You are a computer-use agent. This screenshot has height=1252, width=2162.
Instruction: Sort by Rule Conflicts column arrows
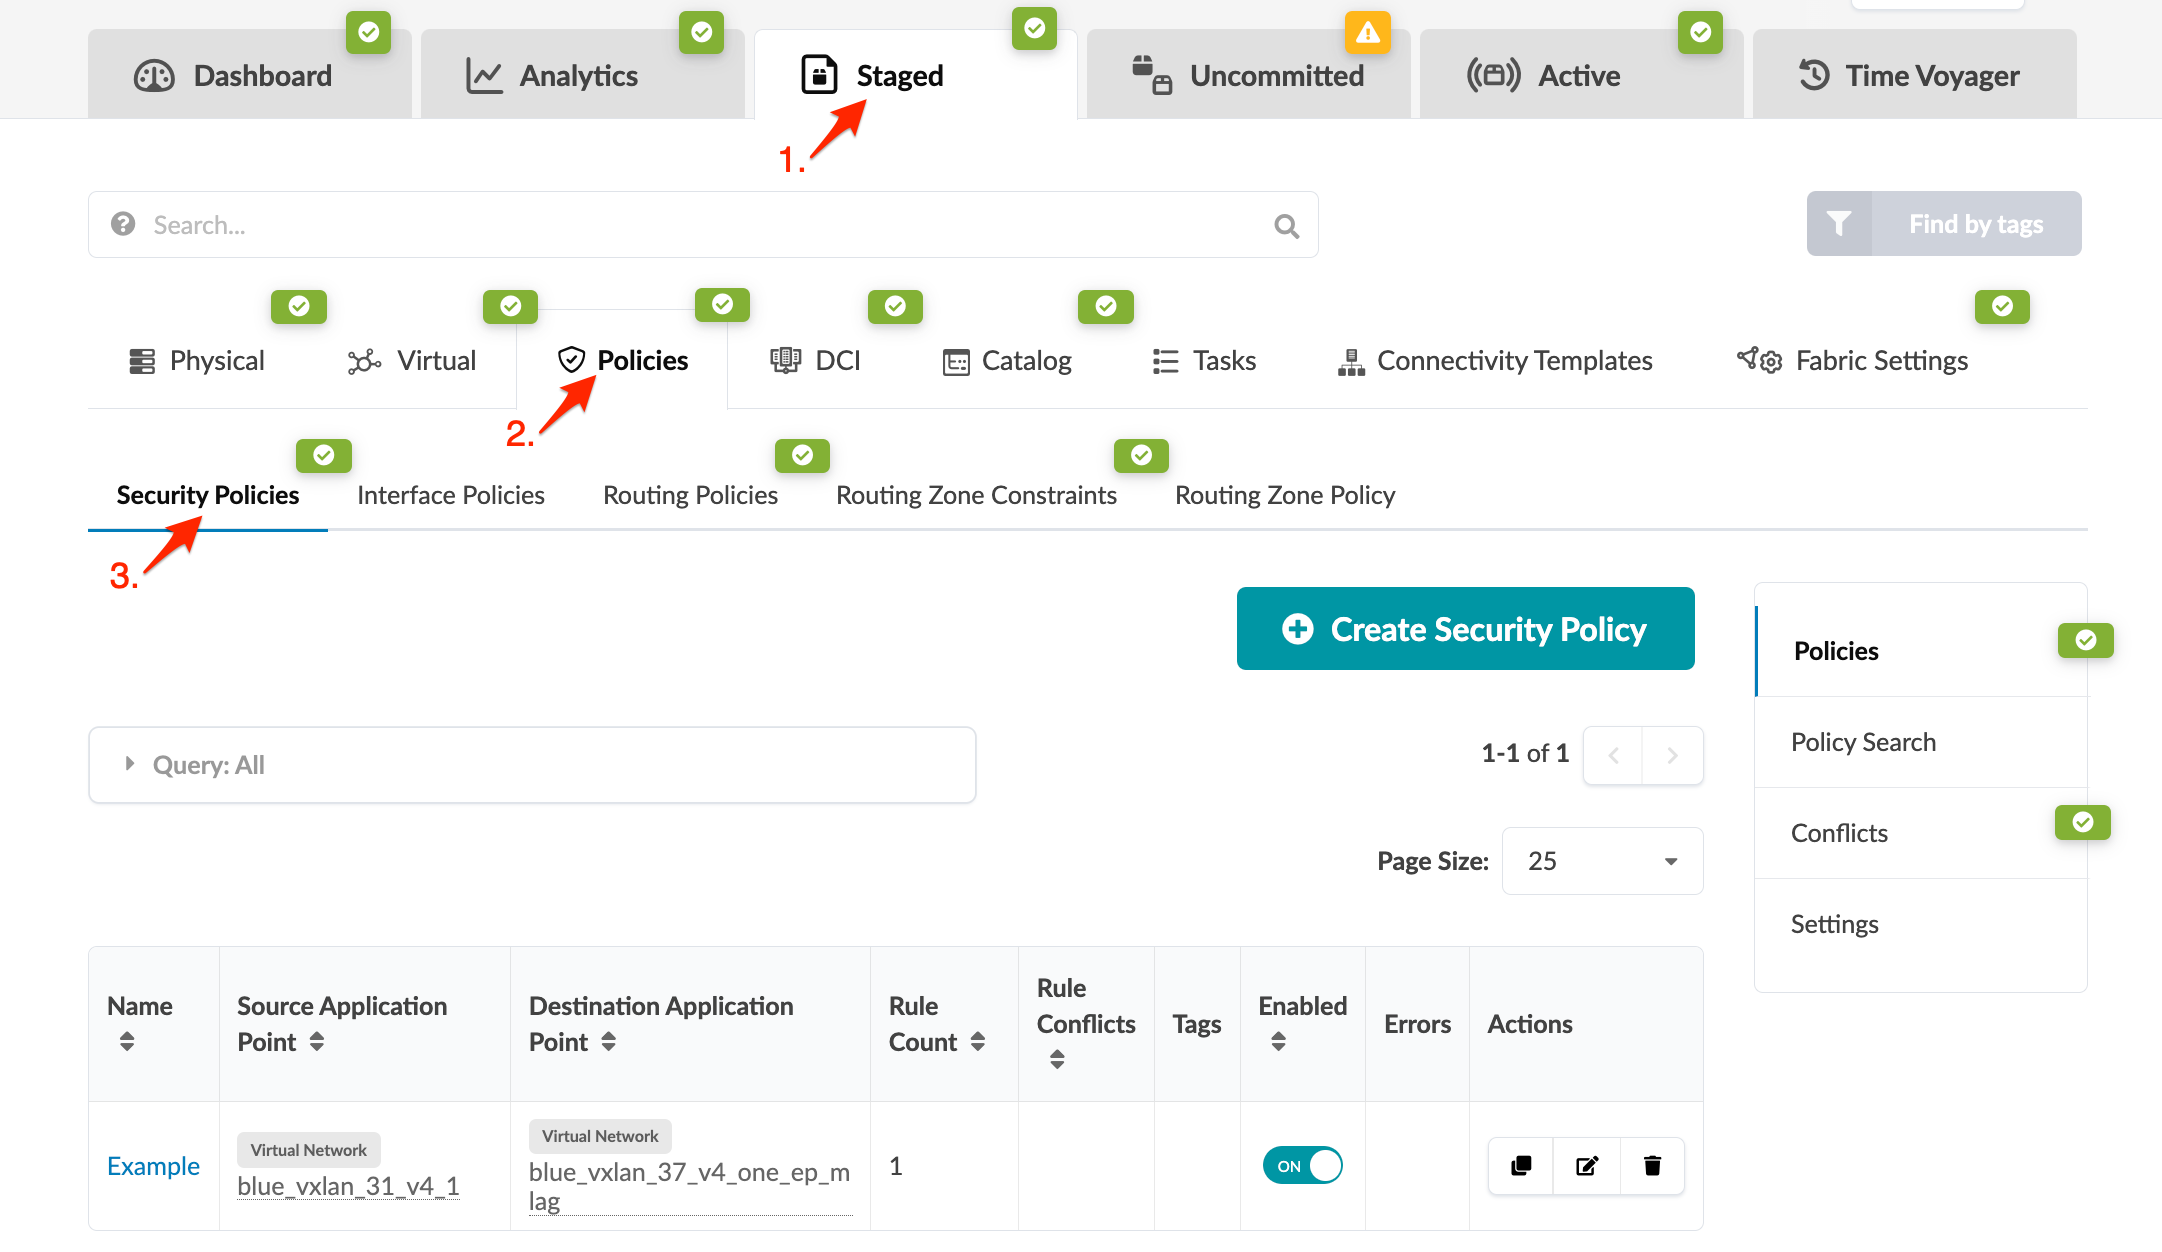[x=1057, y=1059]
